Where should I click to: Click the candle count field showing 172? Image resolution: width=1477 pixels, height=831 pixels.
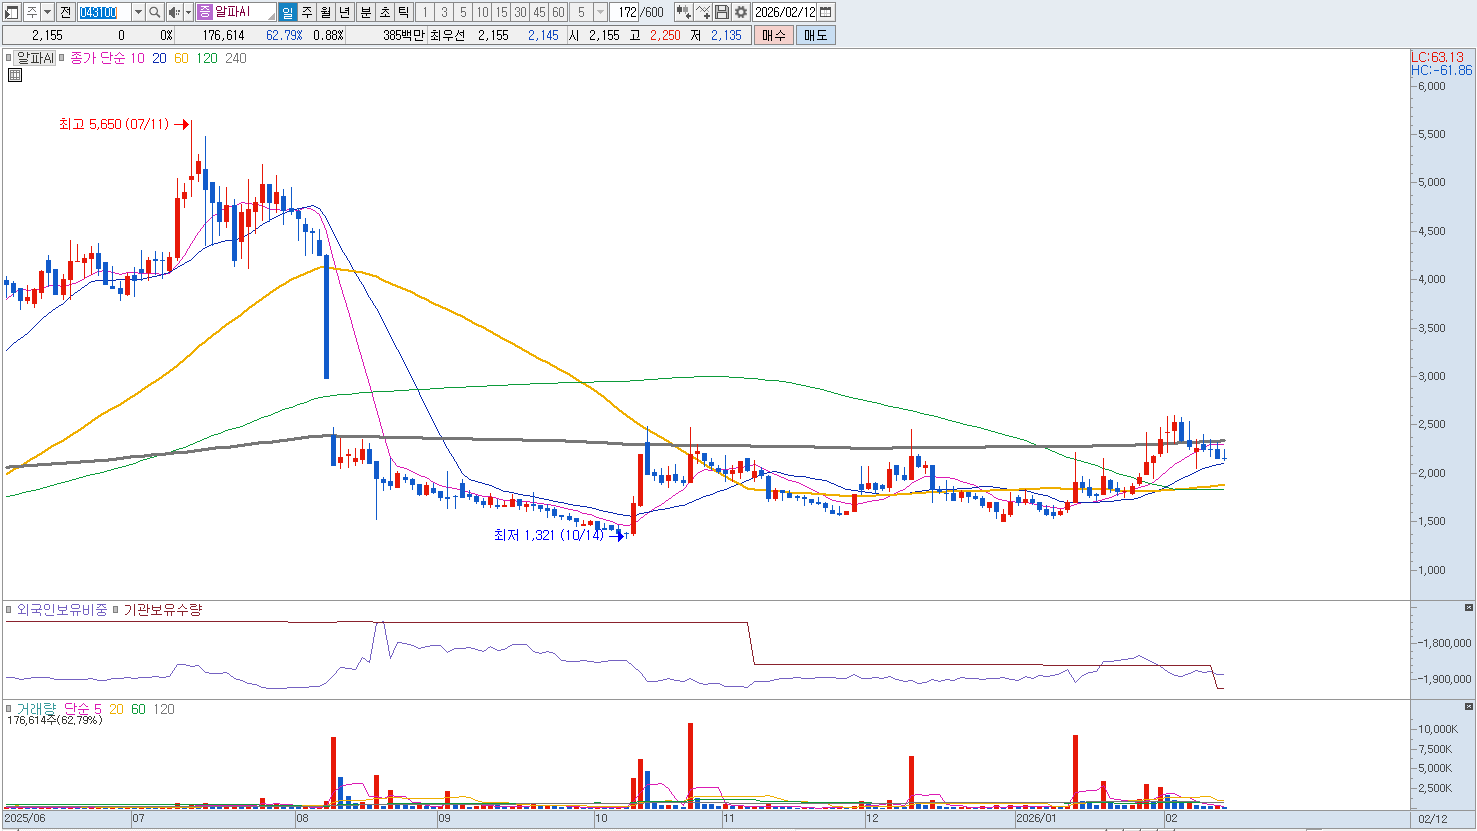[x=626, y=12]
